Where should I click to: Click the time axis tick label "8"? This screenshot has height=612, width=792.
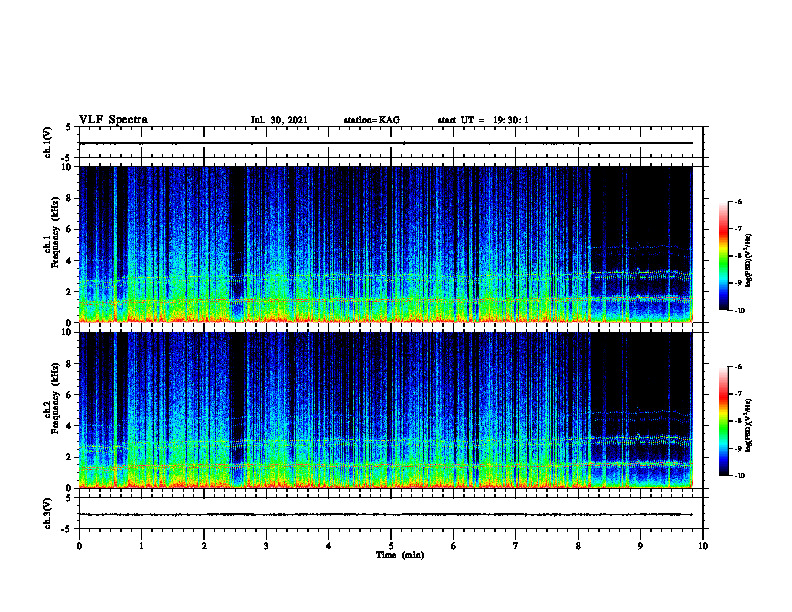click(x=578, y=546)
